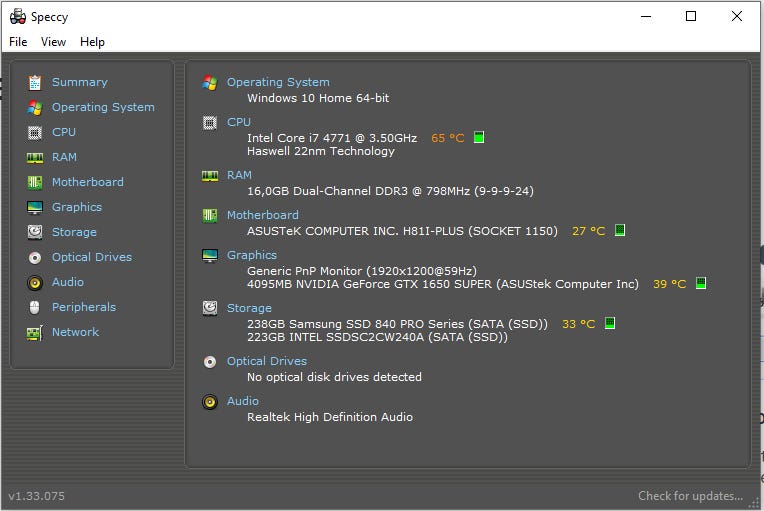
Task: Click the RAM stick icon in sidebar
Action: point(35,158)
